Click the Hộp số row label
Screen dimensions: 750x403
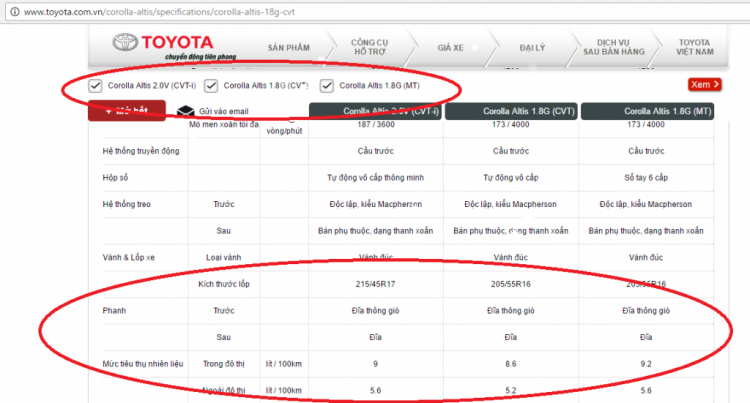[x=115, y=177]
